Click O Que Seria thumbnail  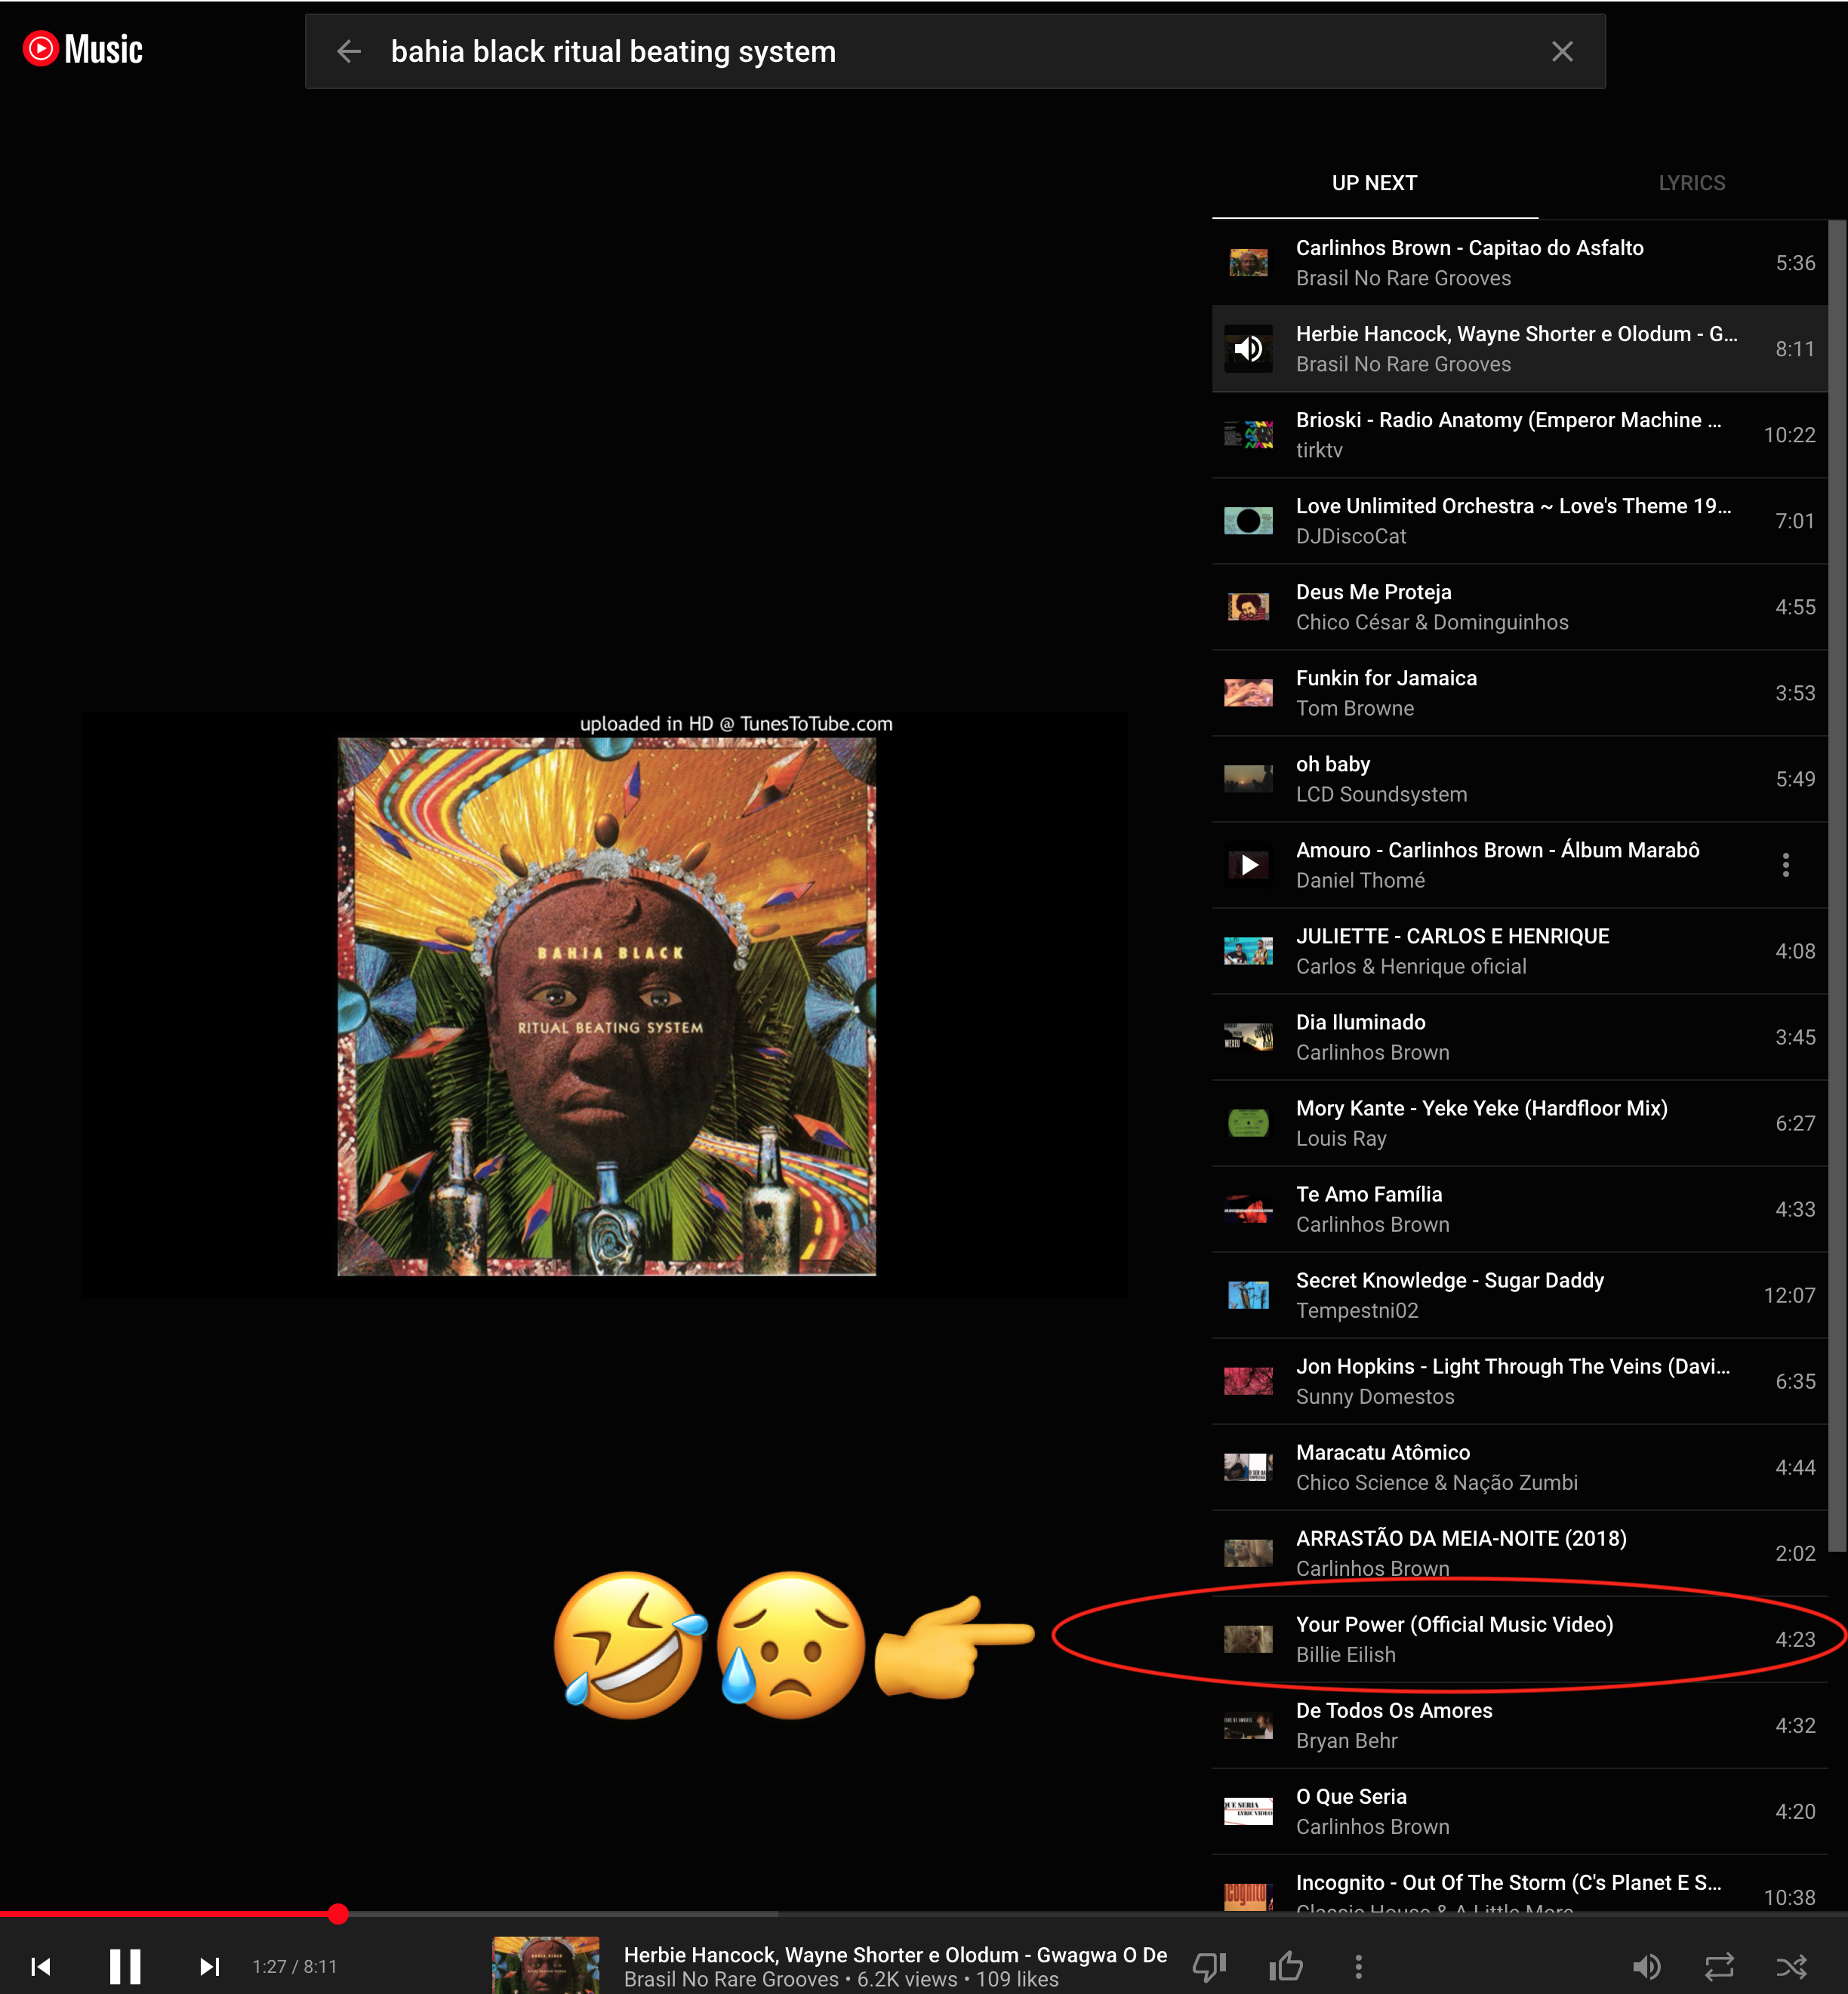point(1248,1811)
